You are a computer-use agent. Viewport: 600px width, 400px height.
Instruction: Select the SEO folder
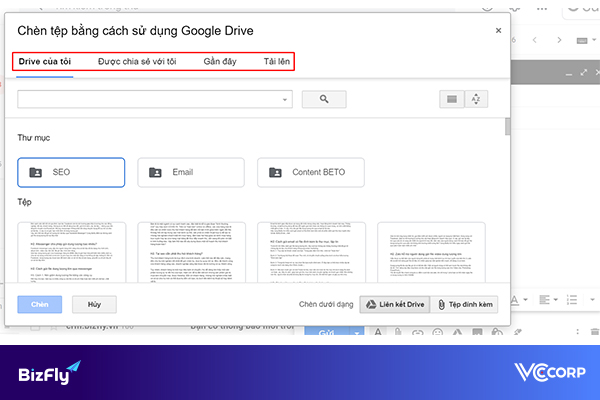pyautogui.click(x=71, y=173)
